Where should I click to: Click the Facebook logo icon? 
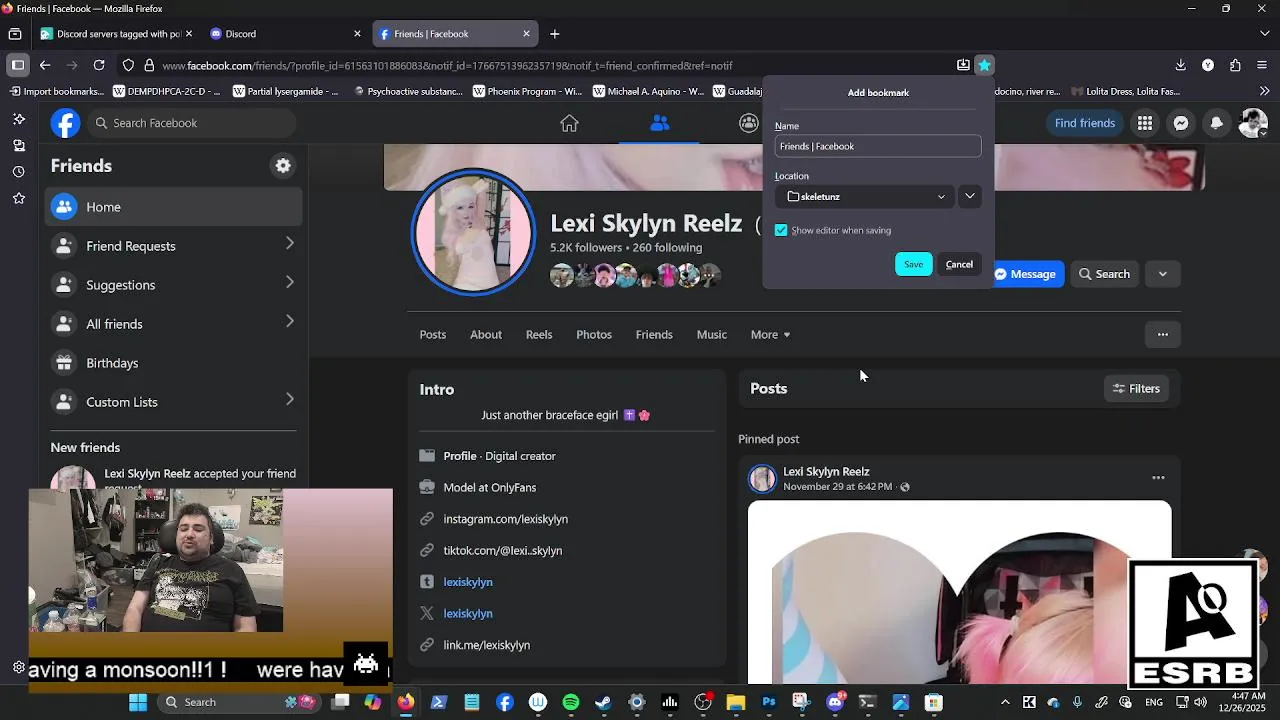(x=65, y=123)
